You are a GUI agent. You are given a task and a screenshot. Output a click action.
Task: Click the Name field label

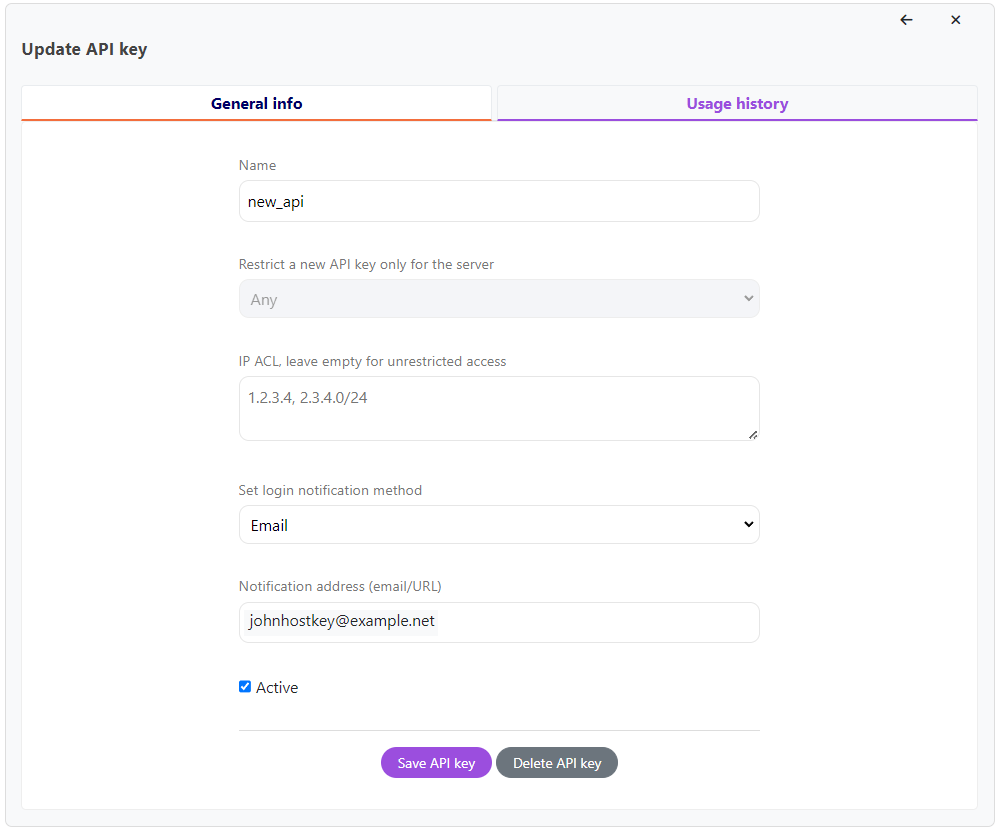(x=257, y=165)
